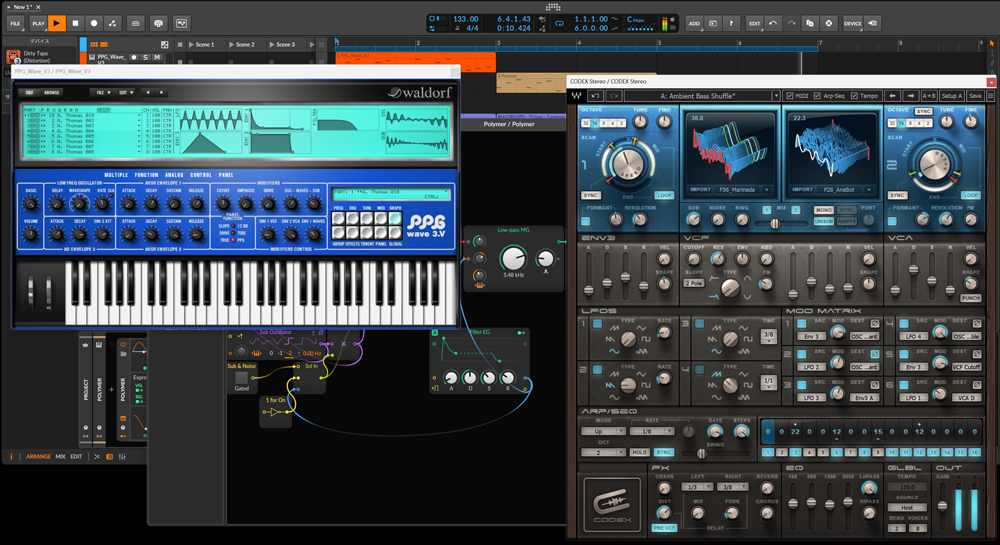Toggle PRE VCF button in FX section
Image resolution: width=1000 pixels, height=545 pixels.
pyautogui.click(x=664, y=528)
